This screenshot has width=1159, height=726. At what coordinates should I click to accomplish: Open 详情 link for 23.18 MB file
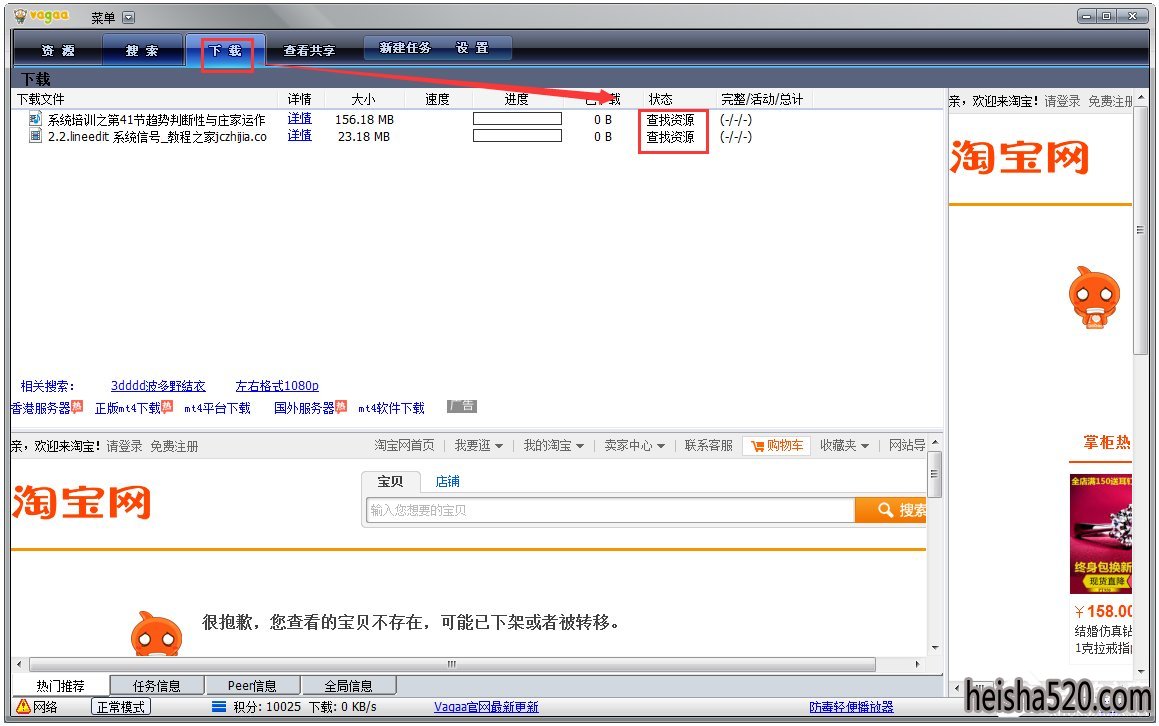tap(299, 136)
